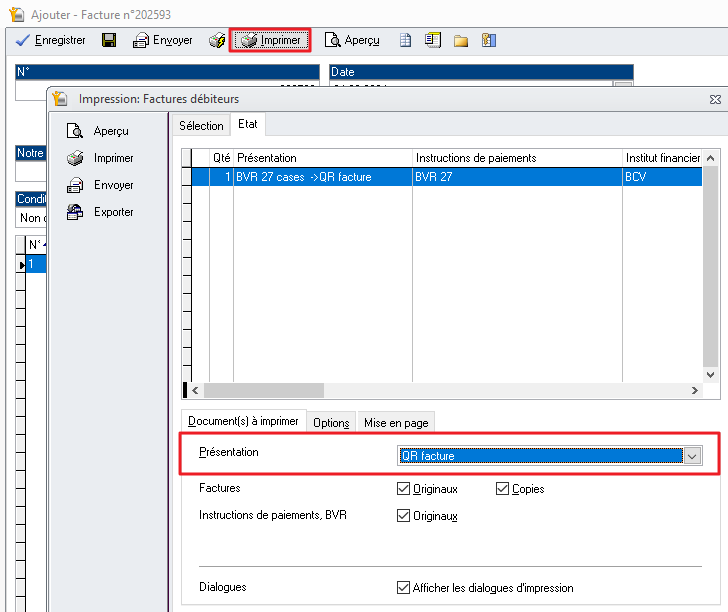The width and height of the screenshot is (728, 612).
Task: Click the horizontal scrollbar thumb in the grid
Action: tap(264, 391)
